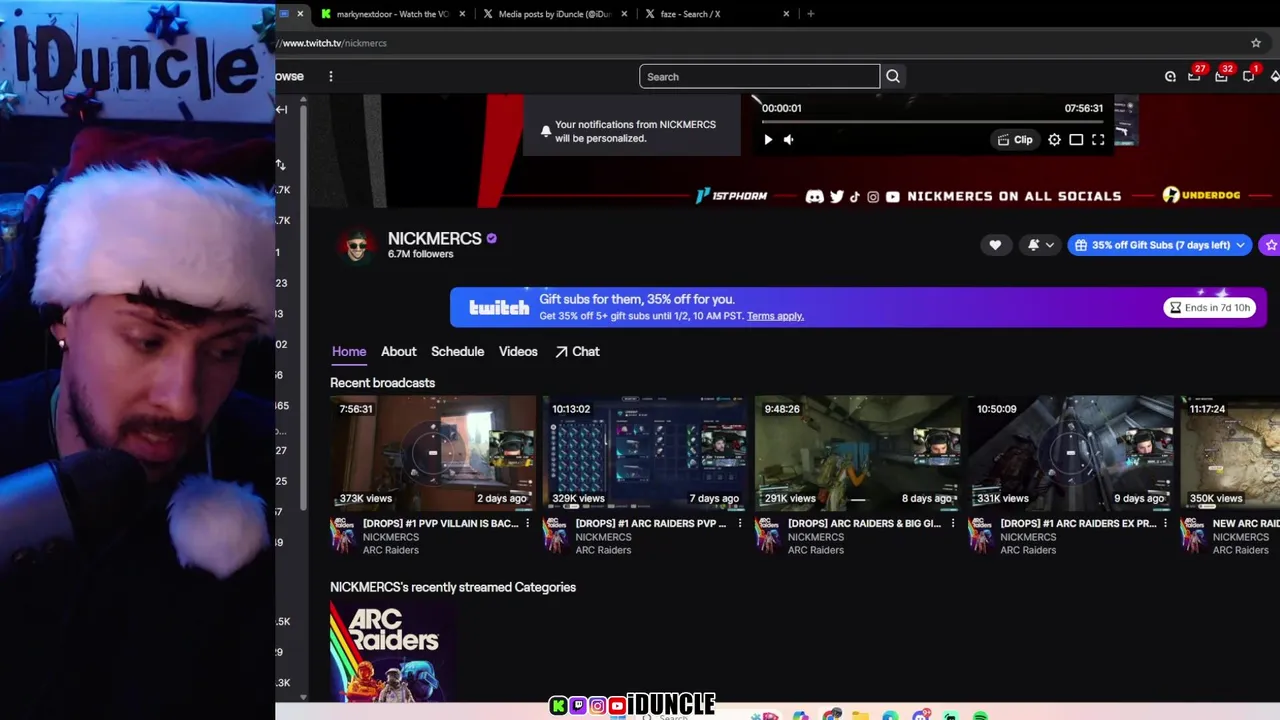Seek along the video progress bar
Screen dimensions: 1280x720
[x=932, y=121]
